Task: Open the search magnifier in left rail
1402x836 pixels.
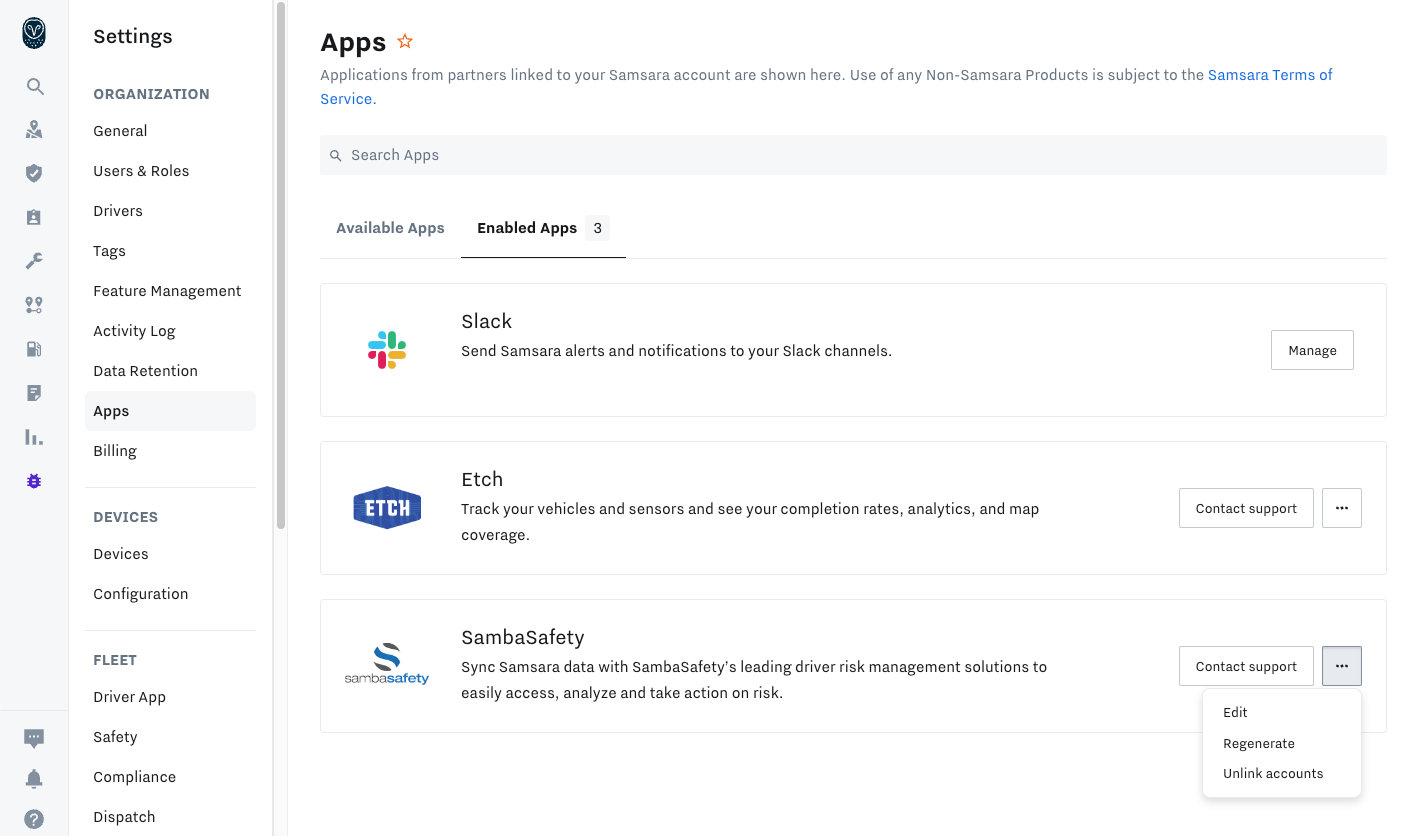Action: click(34, 86)
